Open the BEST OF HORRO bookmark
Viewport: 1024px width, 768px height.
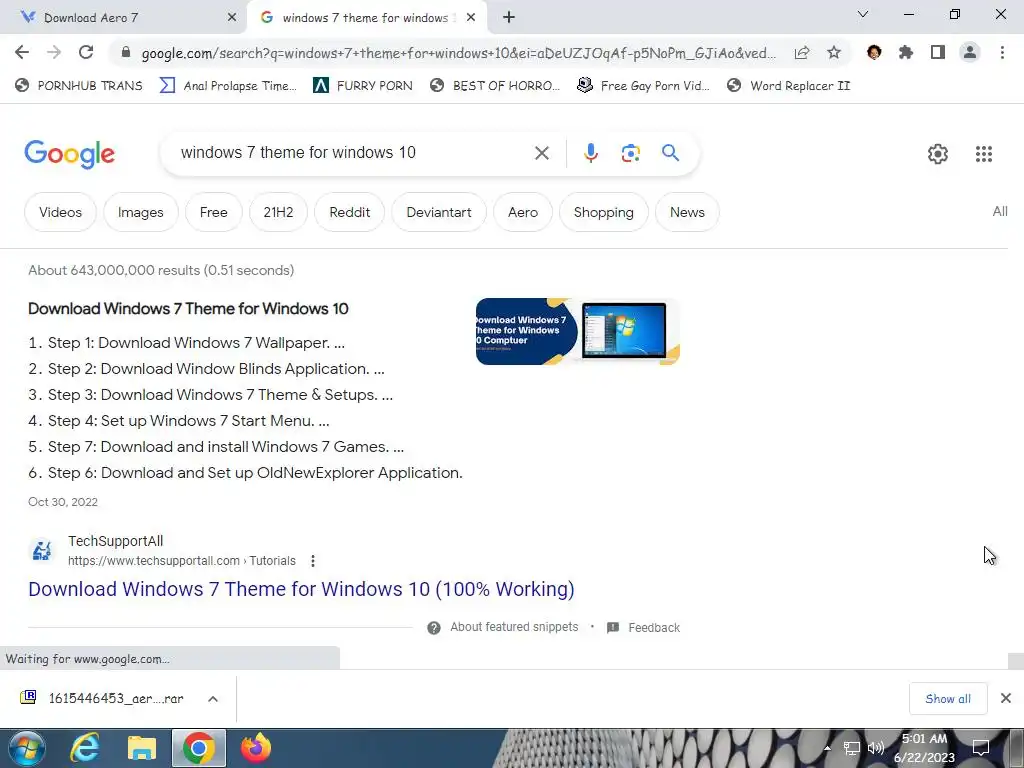(495, 86)
